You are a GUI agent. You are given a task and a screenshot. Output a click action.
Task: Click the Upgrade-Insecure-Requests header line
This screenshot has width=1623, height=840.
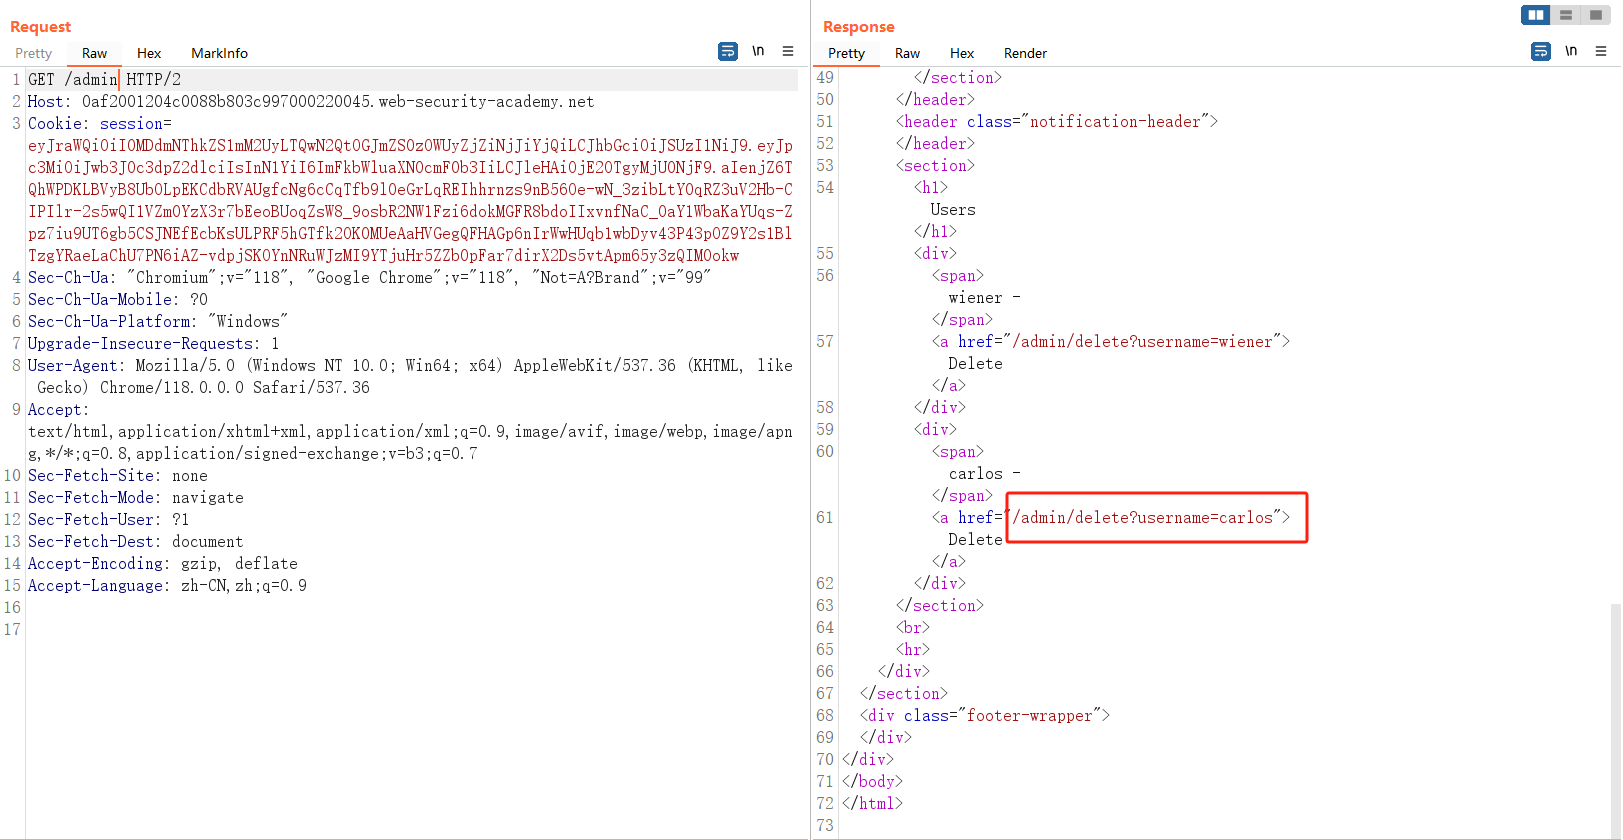153,343
